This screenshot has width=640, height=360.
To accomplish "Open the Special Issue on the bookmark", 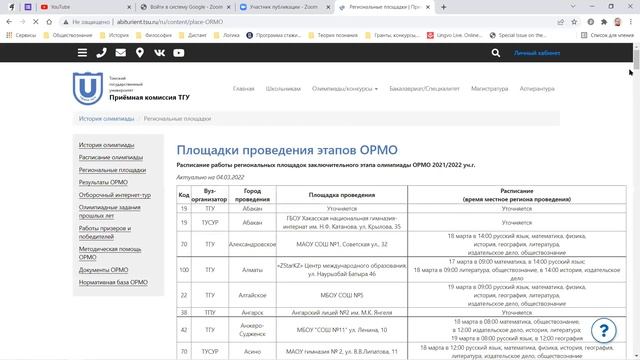I will [x=518, y=35].
